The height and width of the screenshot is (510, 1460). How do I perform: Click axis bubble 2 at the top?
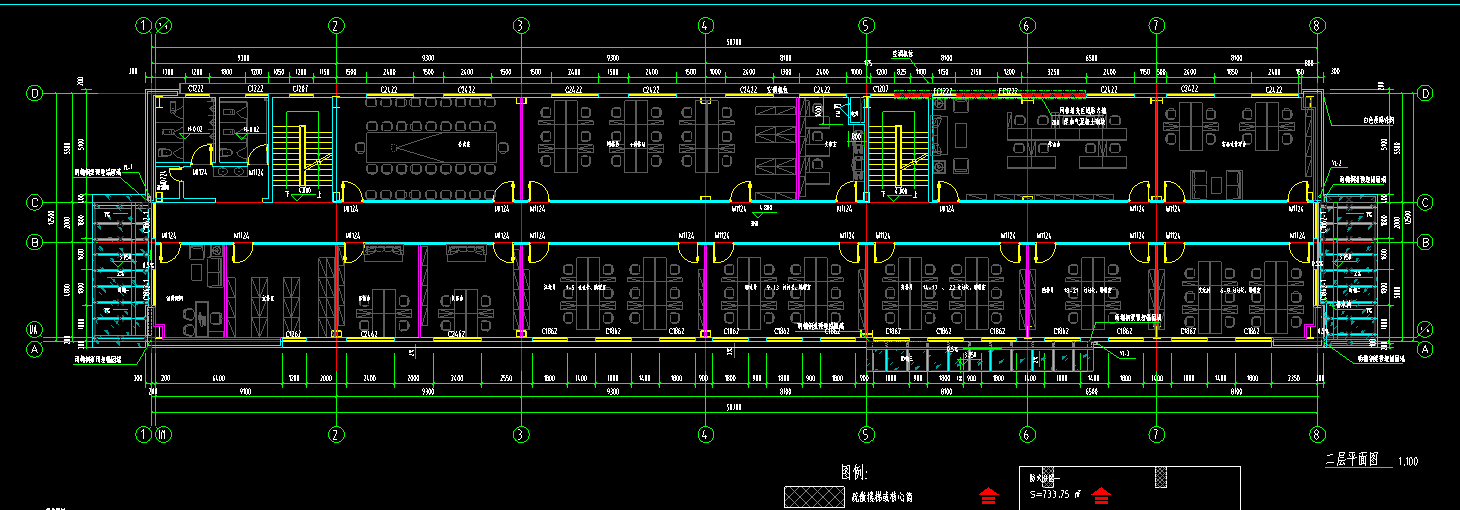click(x=336, y=25)
